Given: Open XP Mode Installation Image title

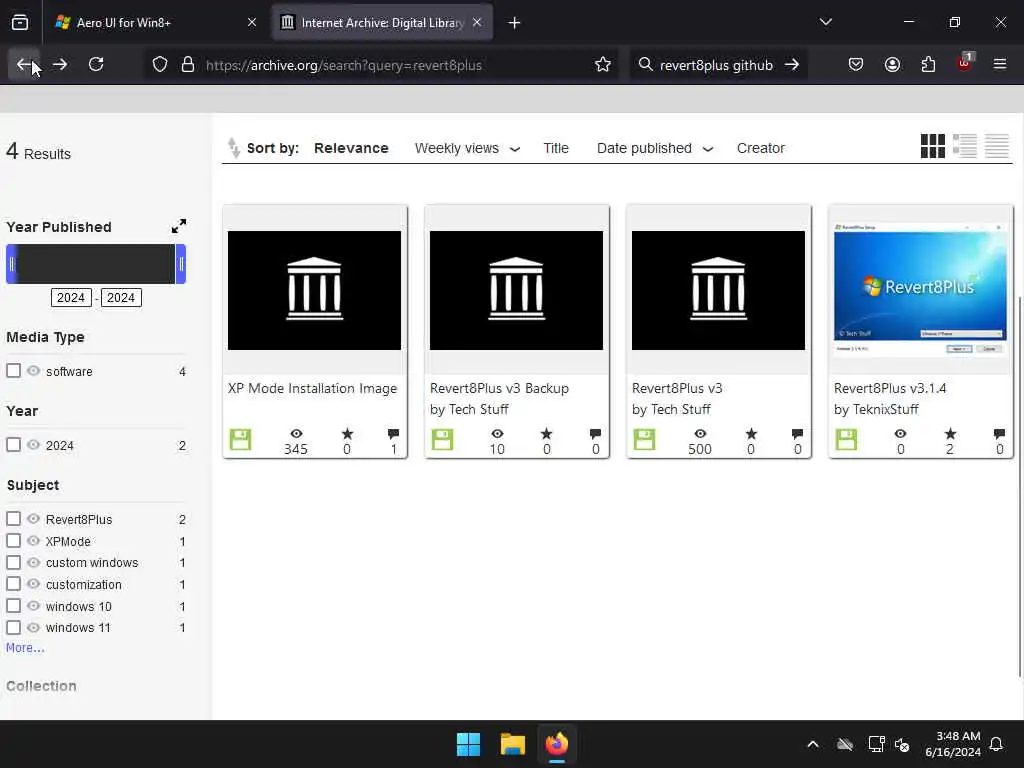Looking at the screenshot, I should (312, 388).
